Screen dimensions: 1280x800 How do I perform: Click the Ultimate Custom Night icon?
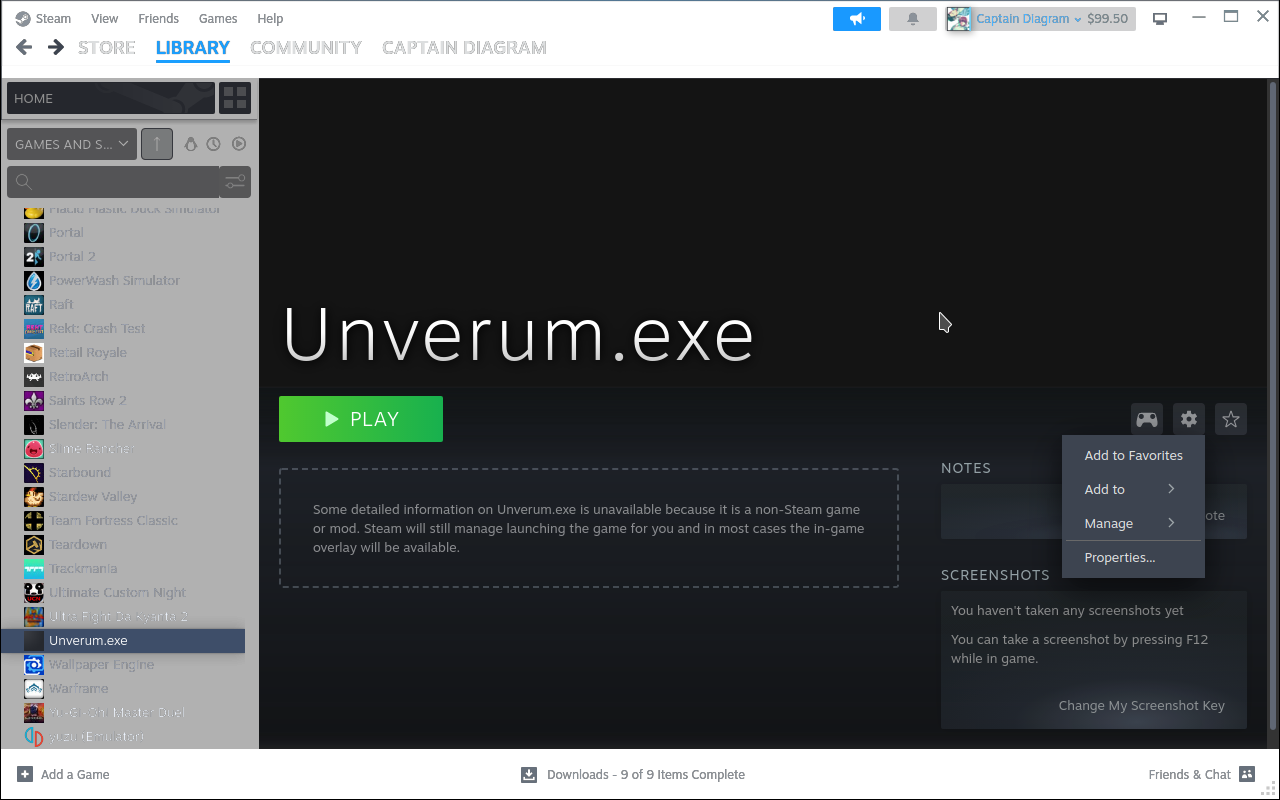tap(34, 592)
